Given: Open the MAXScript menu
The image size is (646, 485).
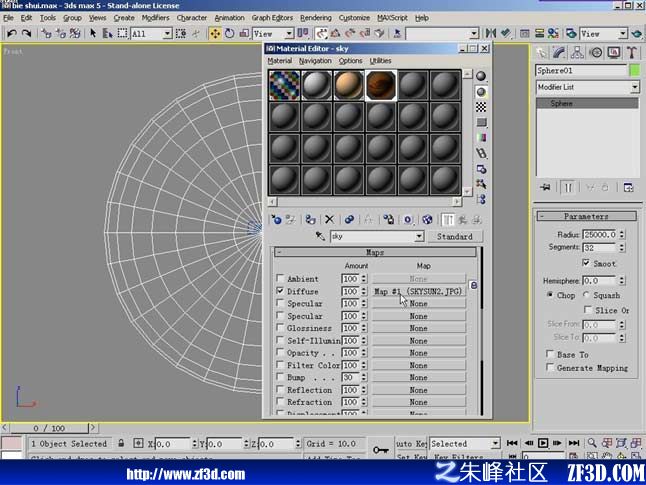Looking at the screenshot, I should tap(392, 18).
